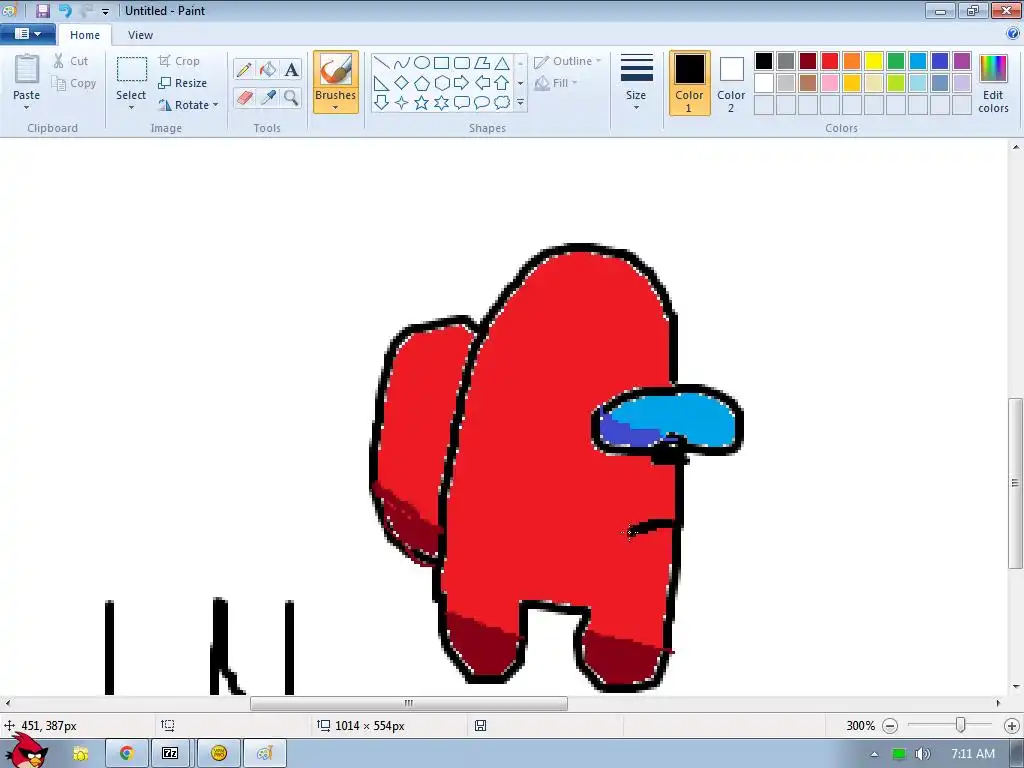Viewport: 1024px width, 768px height.
Task: Open the Paint file menu button
Action: coord(27,34)
